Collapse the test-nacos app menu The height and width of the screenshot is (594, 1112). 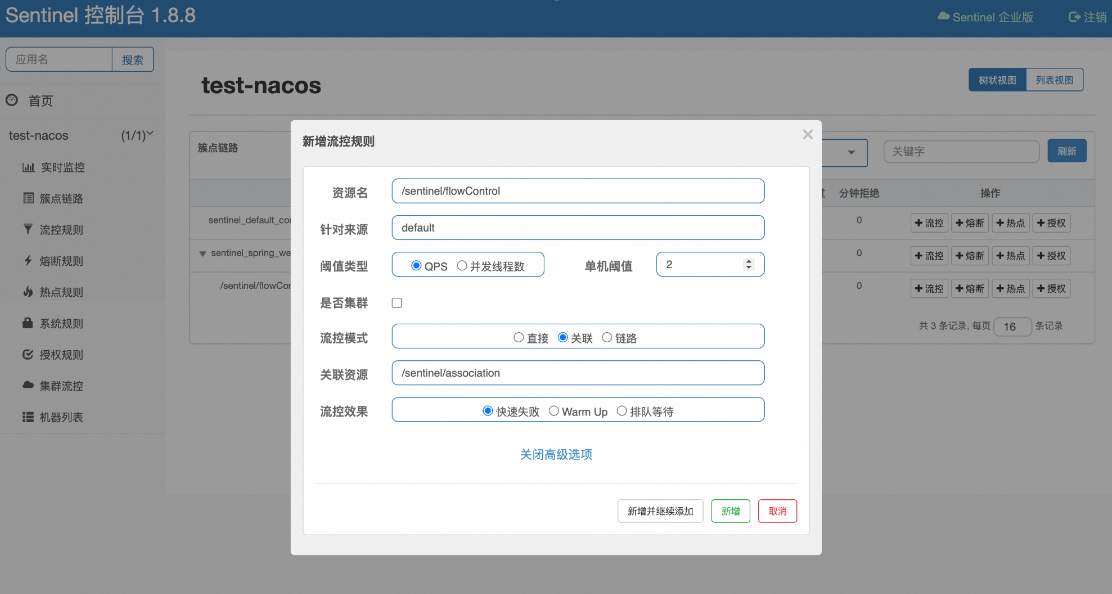[150, 134]
